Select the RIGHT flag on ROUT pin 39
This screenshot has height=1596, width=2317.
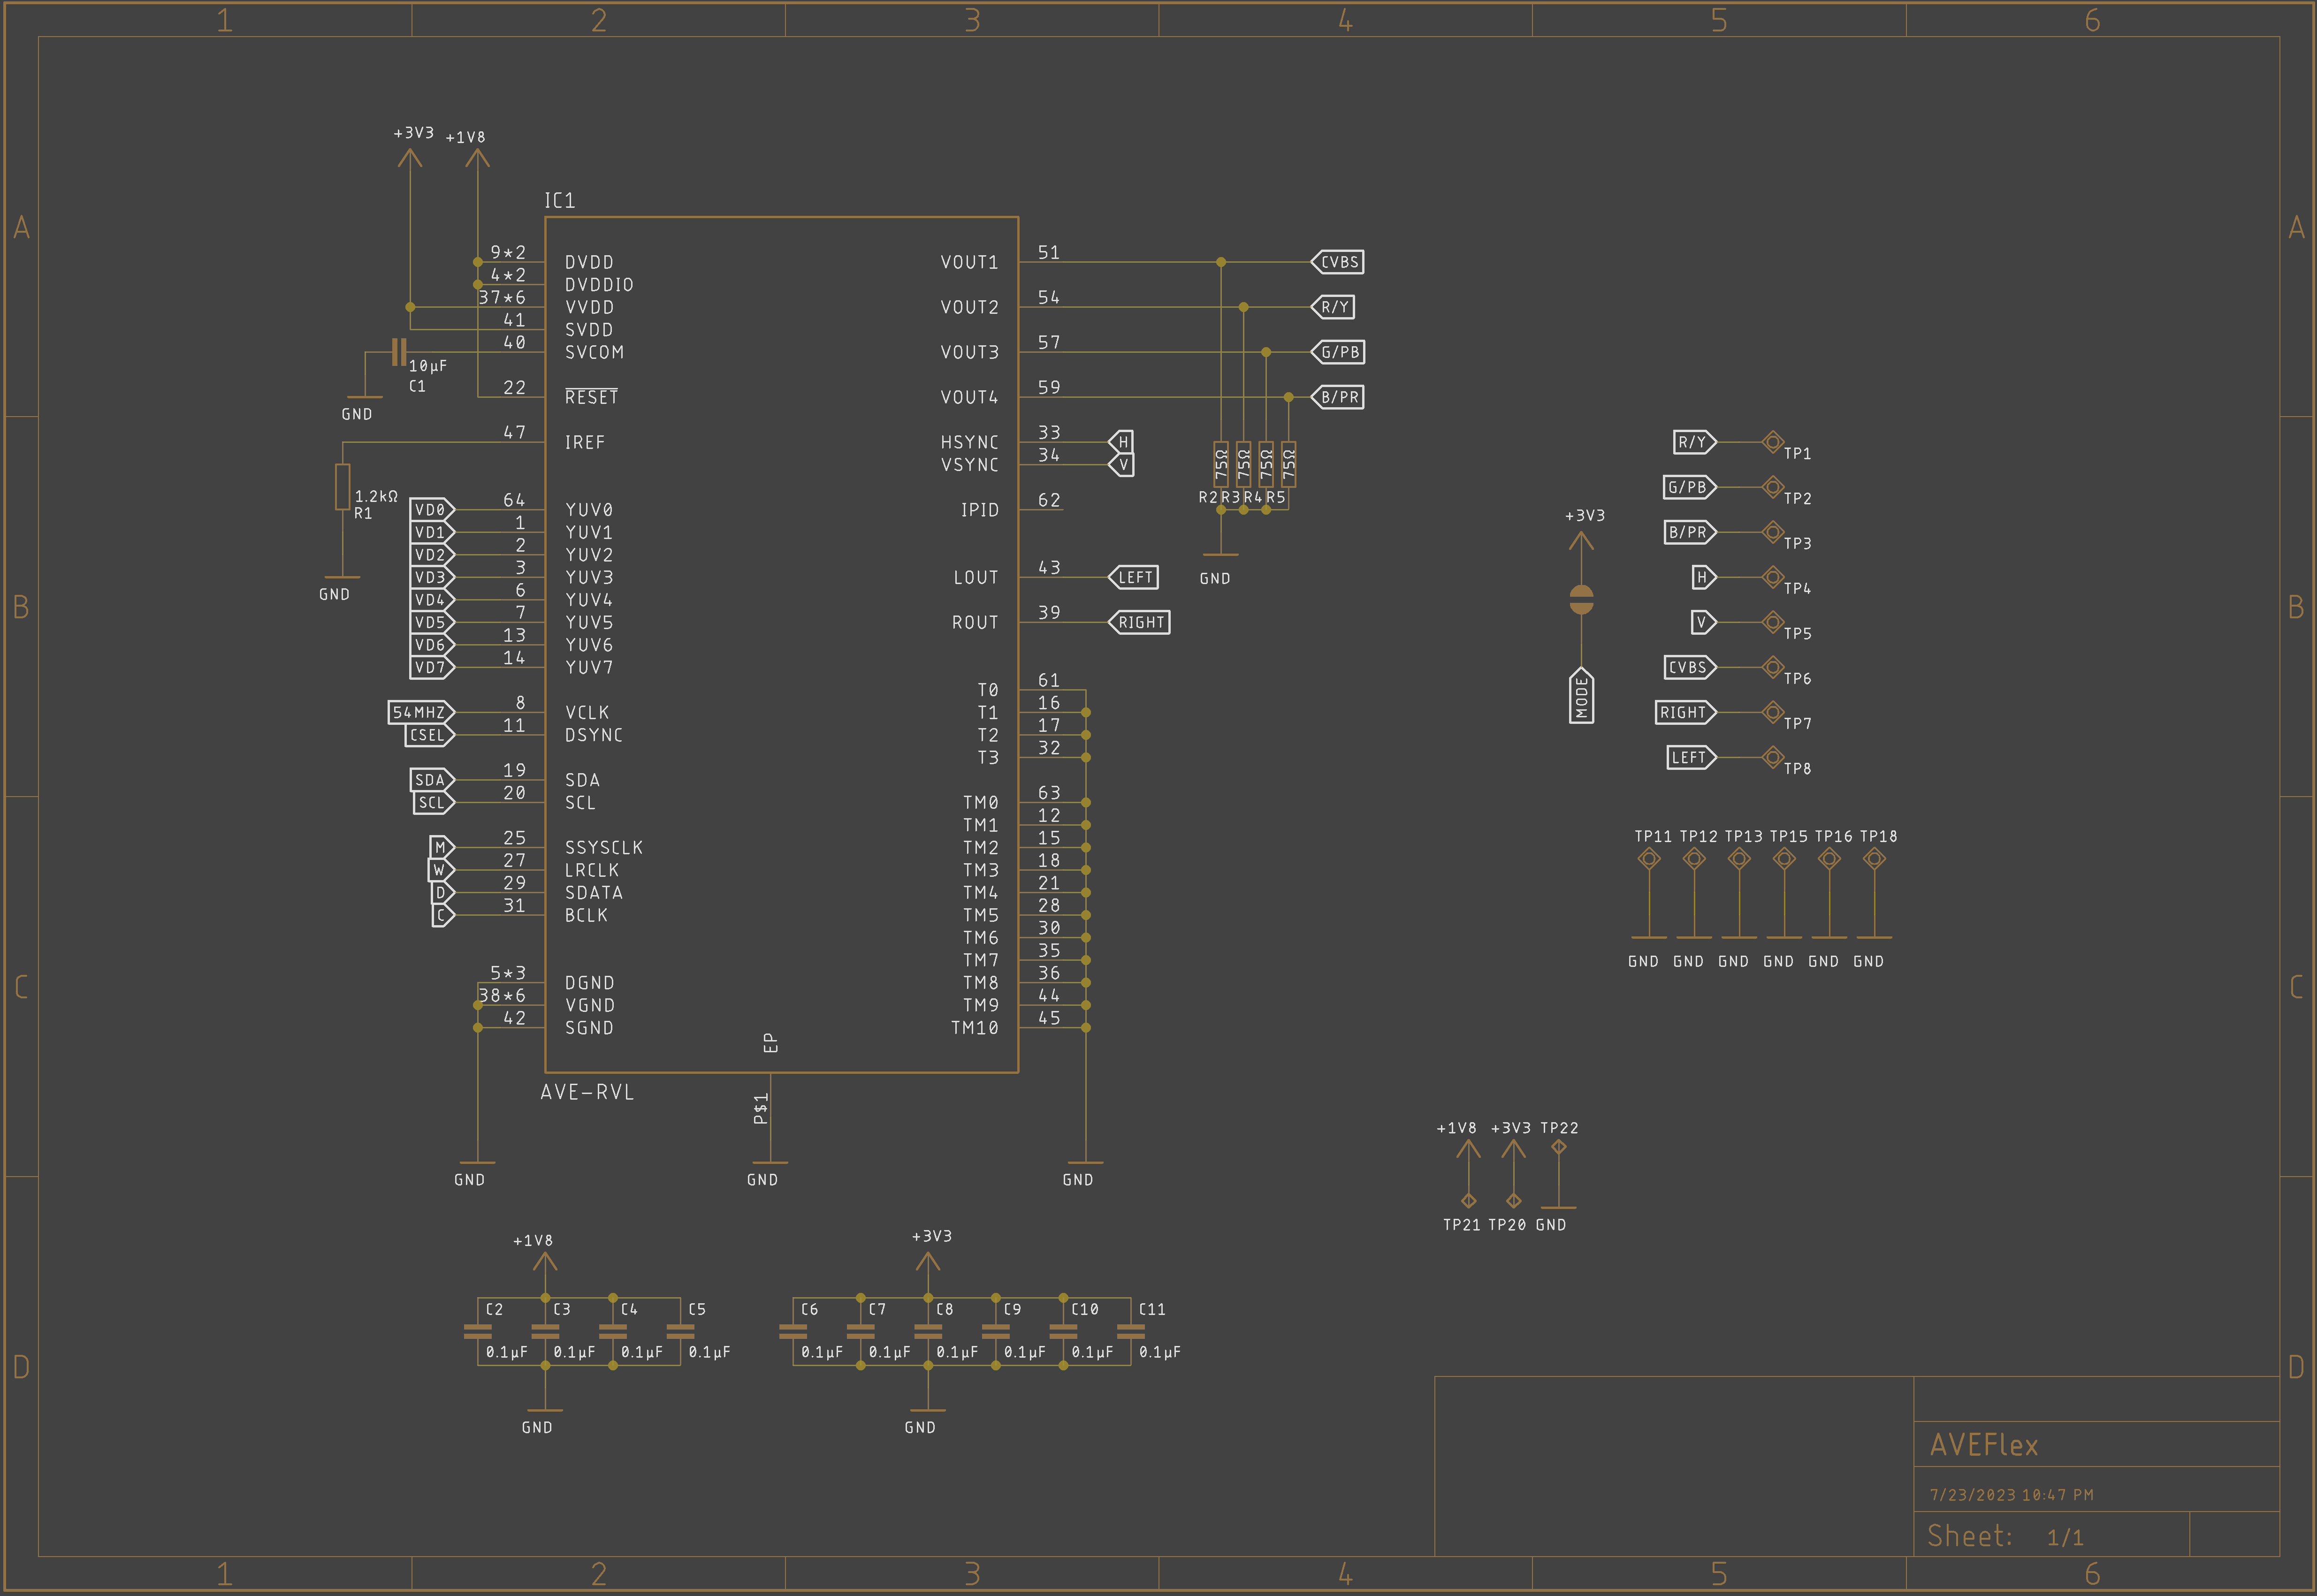point(1139,622)
